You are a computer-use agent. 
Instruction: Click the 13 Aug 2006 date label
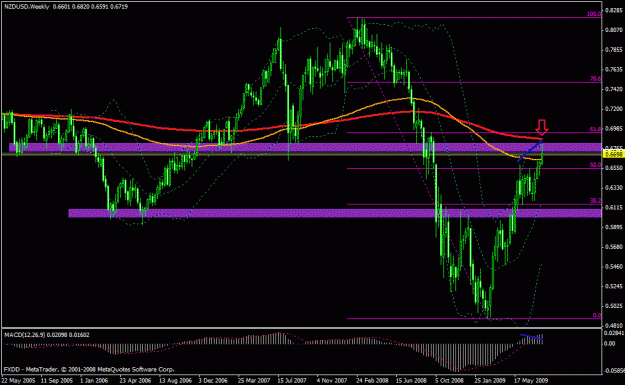click(175, 380)
